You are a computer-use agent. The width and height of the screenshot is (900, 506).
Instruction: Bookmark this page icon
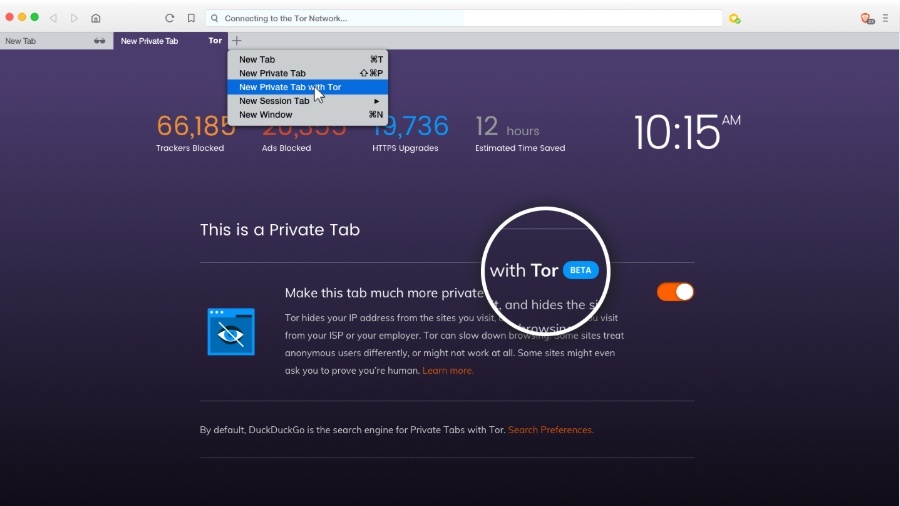click(191, 18)
